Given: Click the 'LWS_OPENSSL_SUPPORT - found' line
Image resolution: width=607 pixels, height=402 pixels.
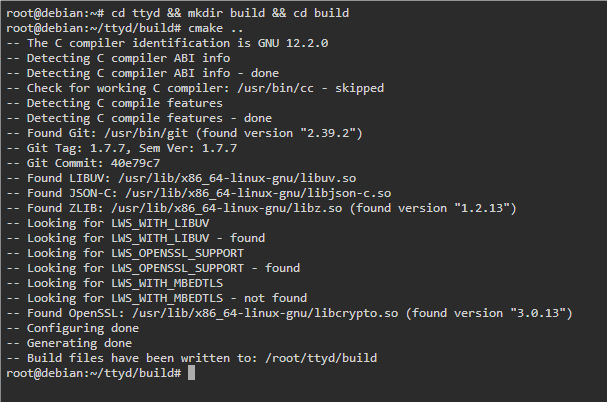Looking at the screenshot, I should click(153, 268).
